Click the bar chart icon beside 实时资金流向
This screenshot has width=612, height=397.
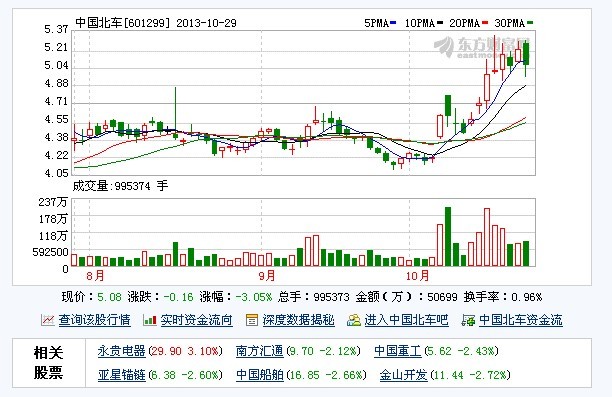[150, 320]
